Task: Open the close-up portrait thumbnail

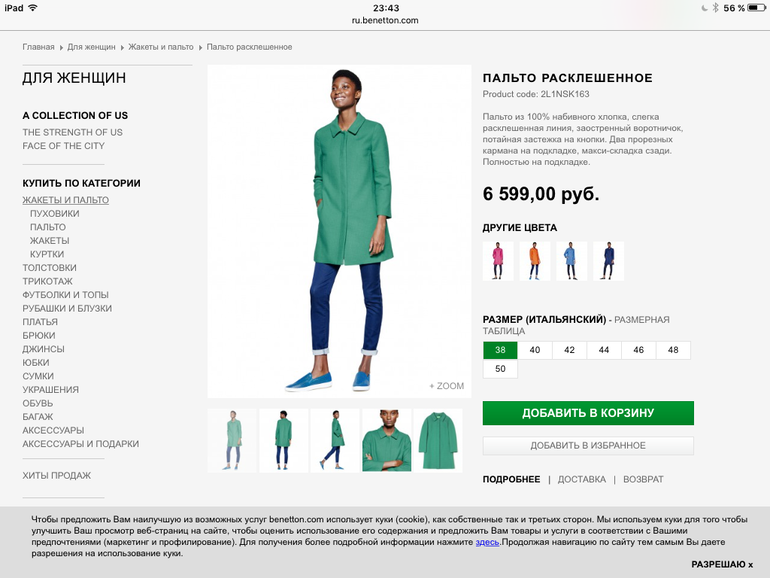Action: 386,440
